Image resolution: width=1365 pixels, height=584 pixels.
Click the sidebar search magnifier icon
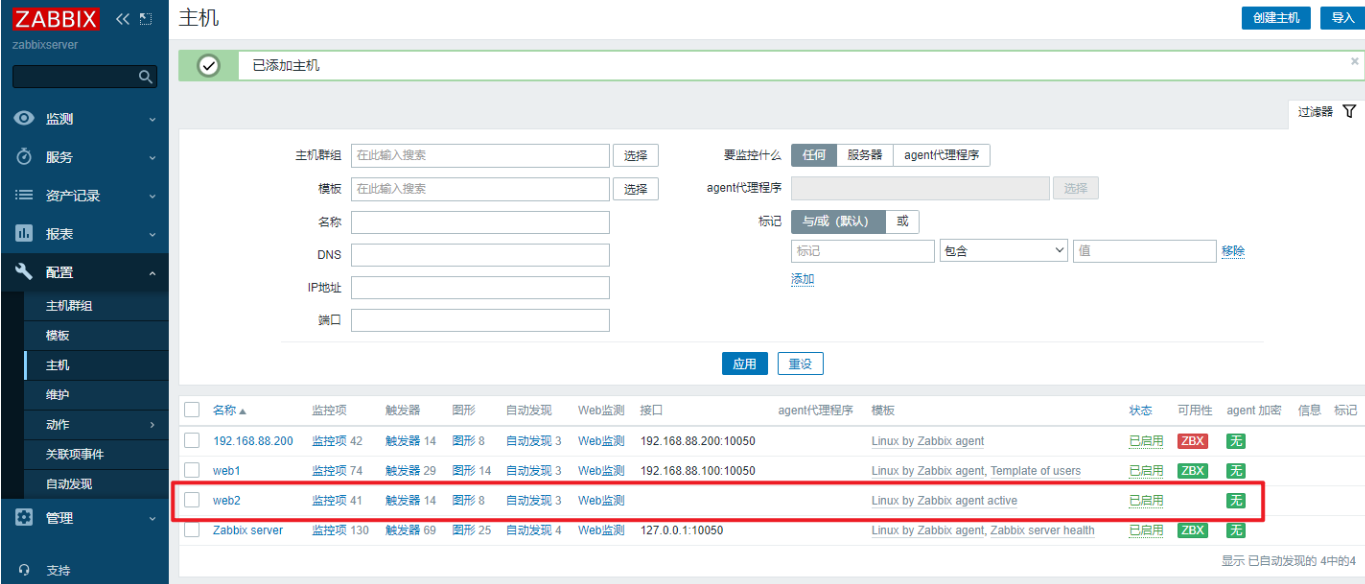click(146, 77)
